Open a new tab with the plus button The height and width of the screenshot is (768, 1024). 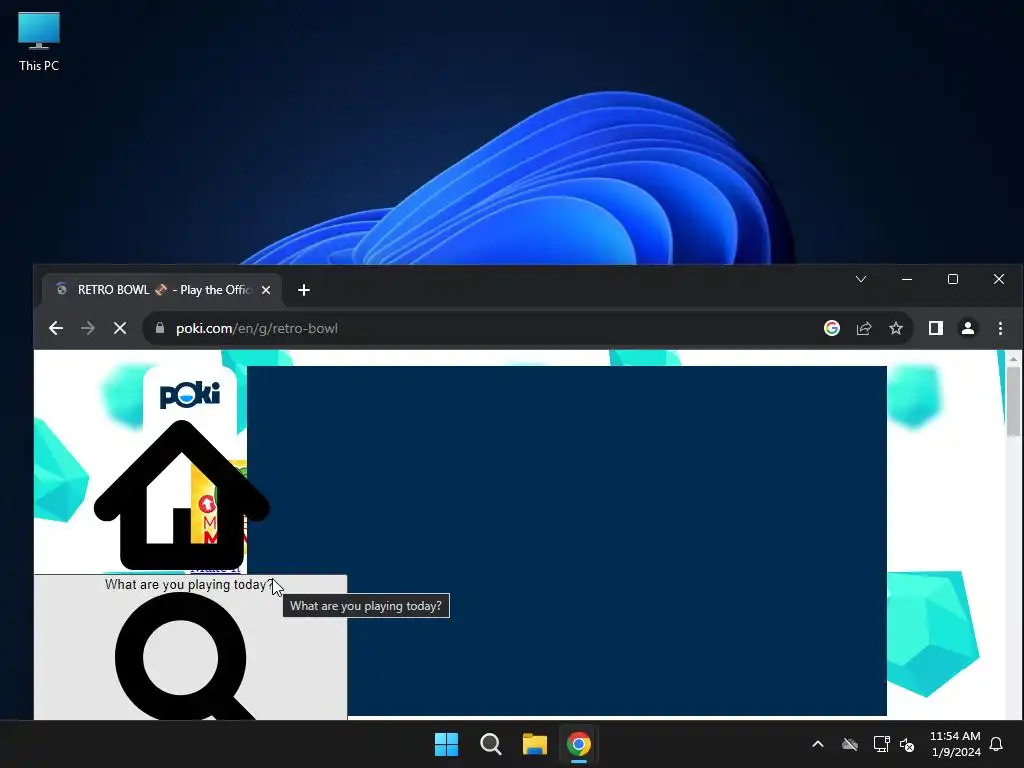click(304, 290)
